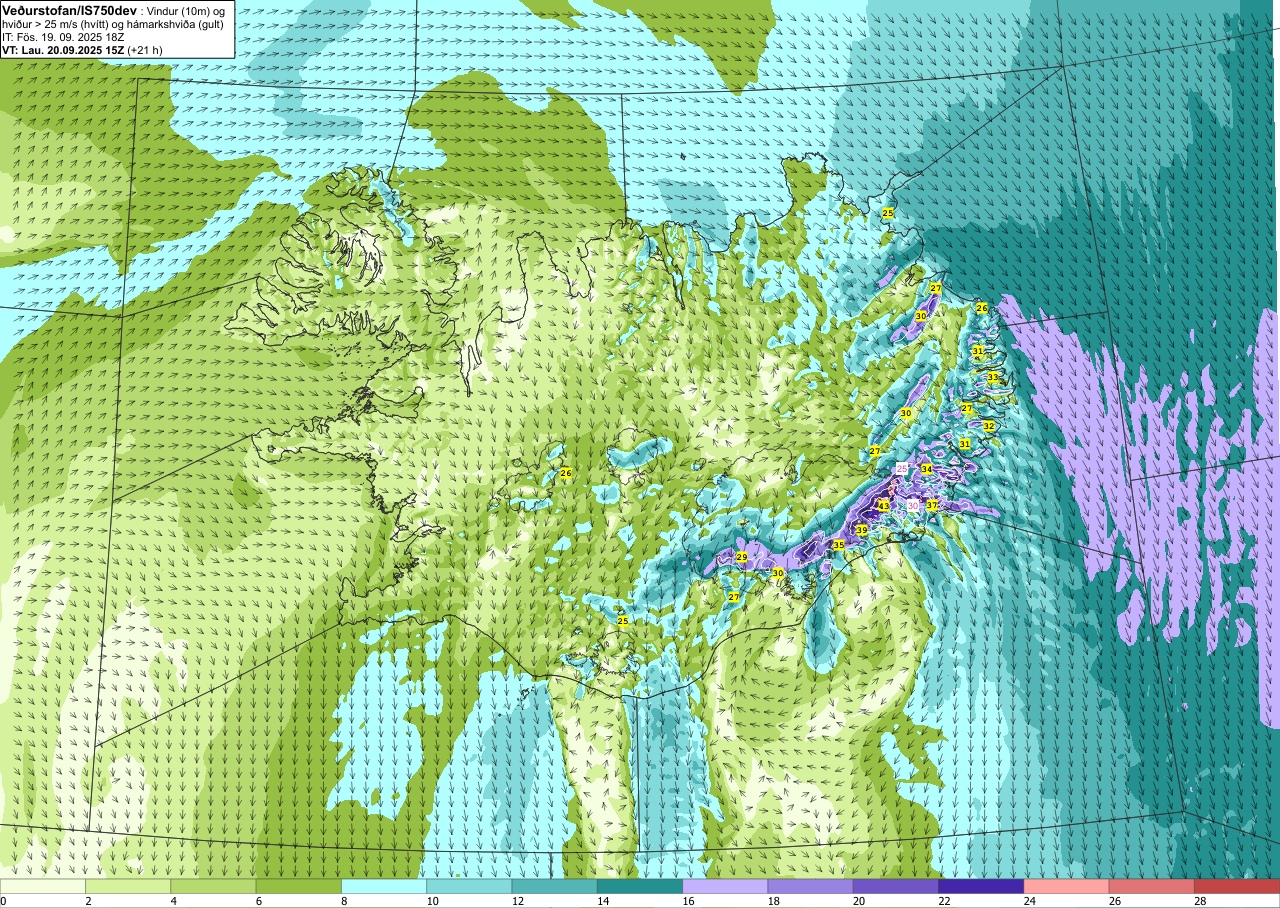
Task: Select the 18–20 m/s purple swatch
Action: pos(810,886)
